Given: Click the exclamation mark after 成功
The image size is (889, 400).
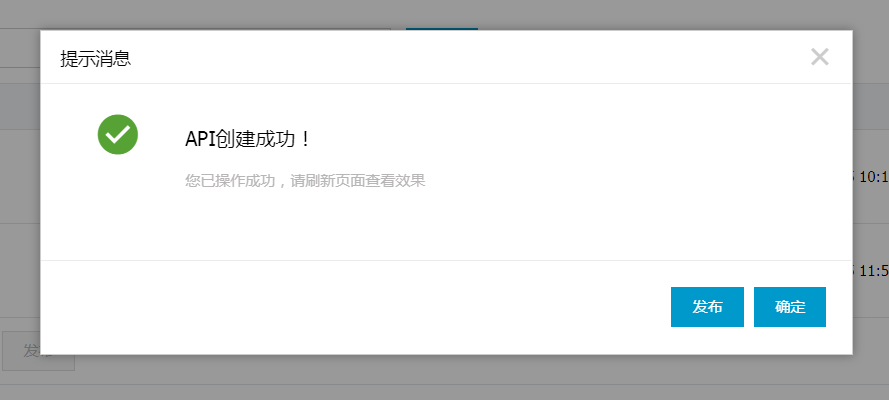Looking at the screenshot, I should click(x=306, y=139).
